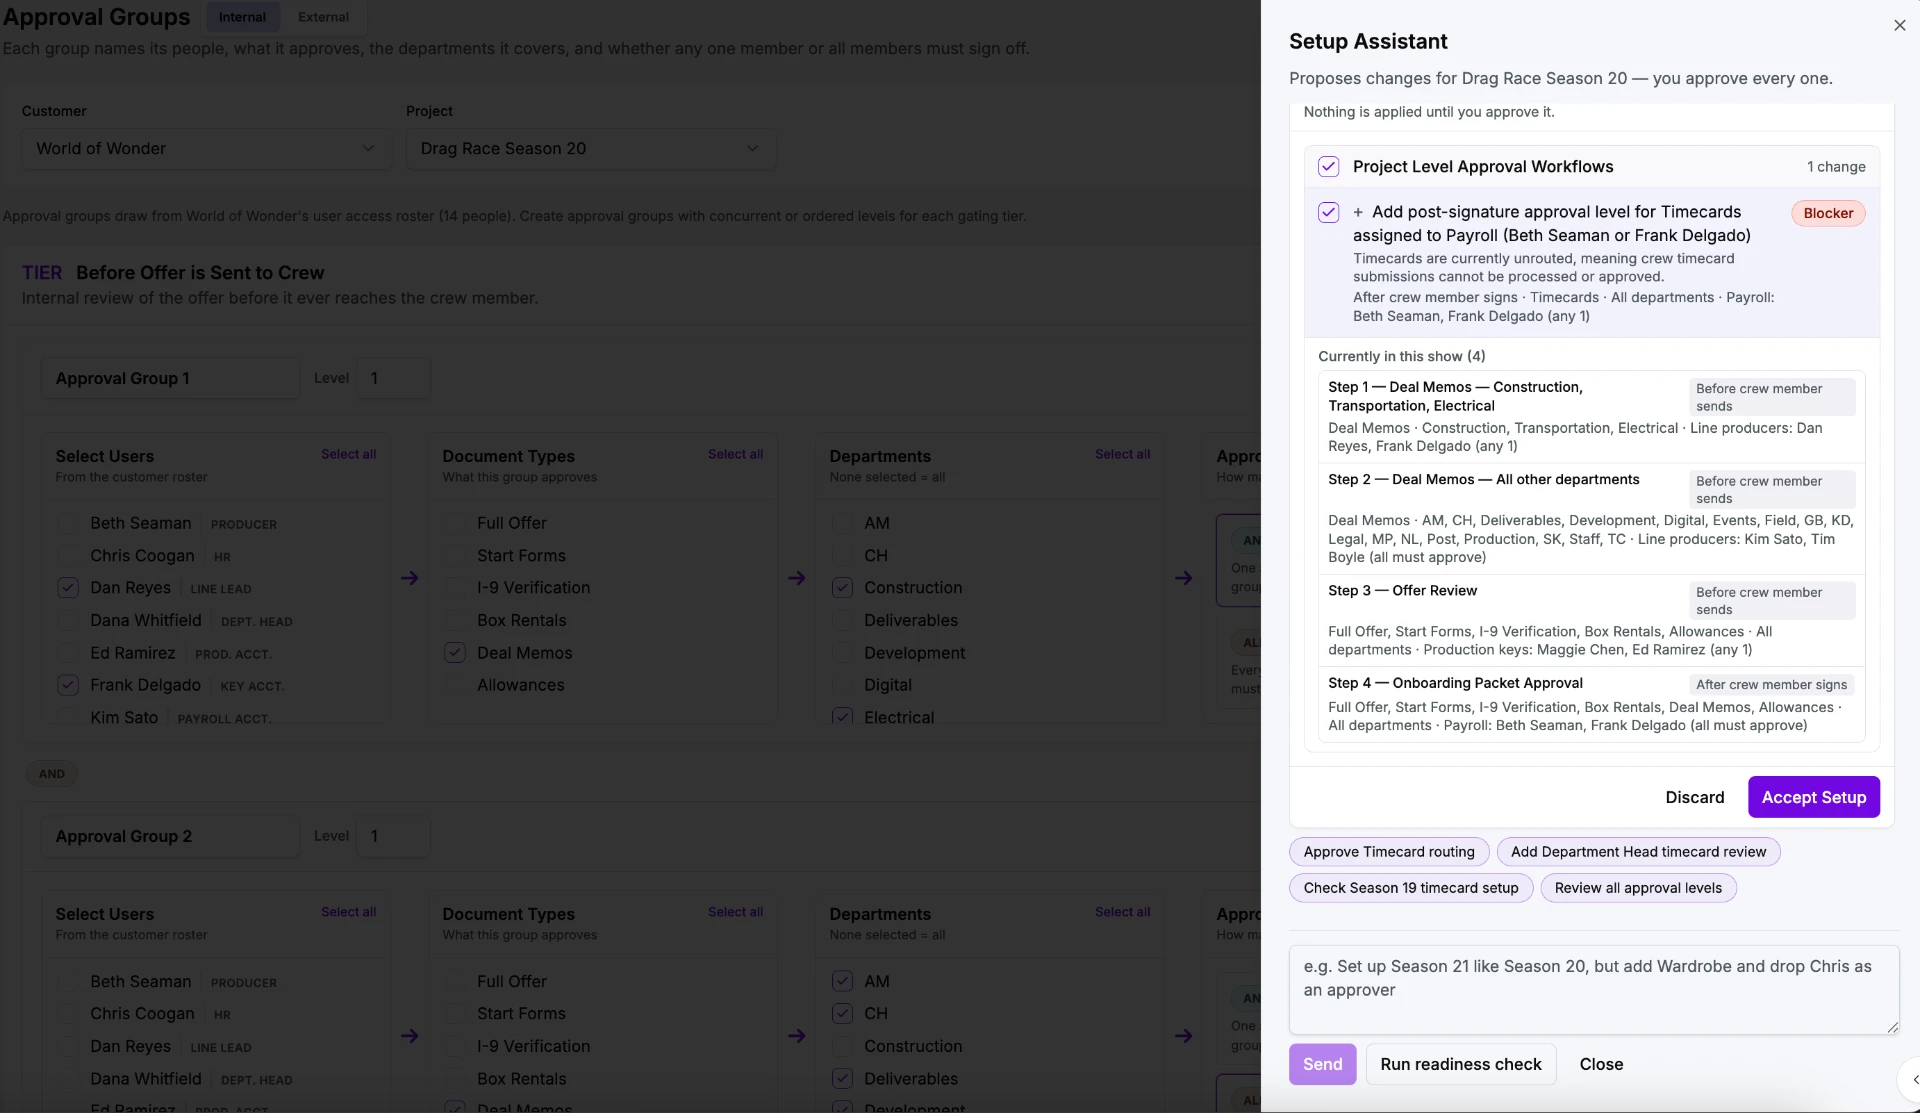The width and height of the screenshot is (1920, 1113).
Task: Focus the Setup Assistant message text box
Action: point(1594,989)
